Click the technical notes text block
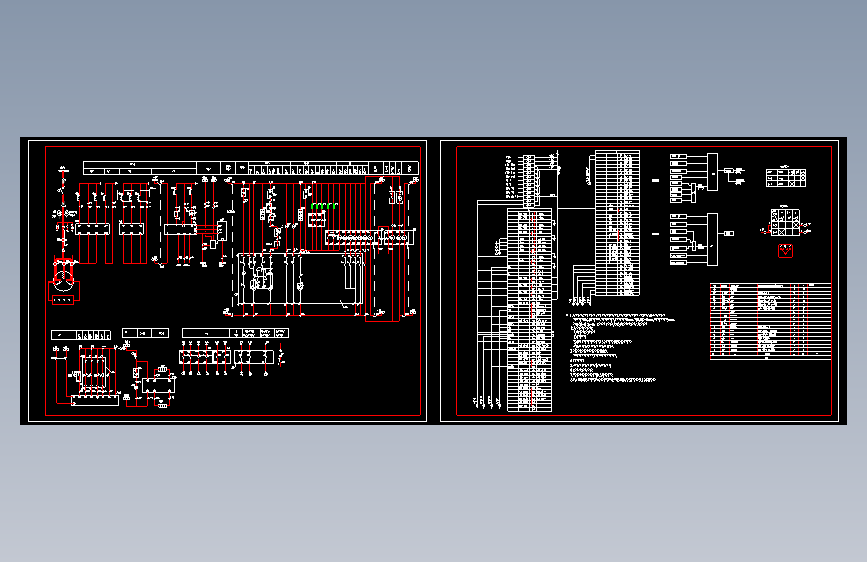The width and height of the screenshot is (867, 562). coord(620,348)
